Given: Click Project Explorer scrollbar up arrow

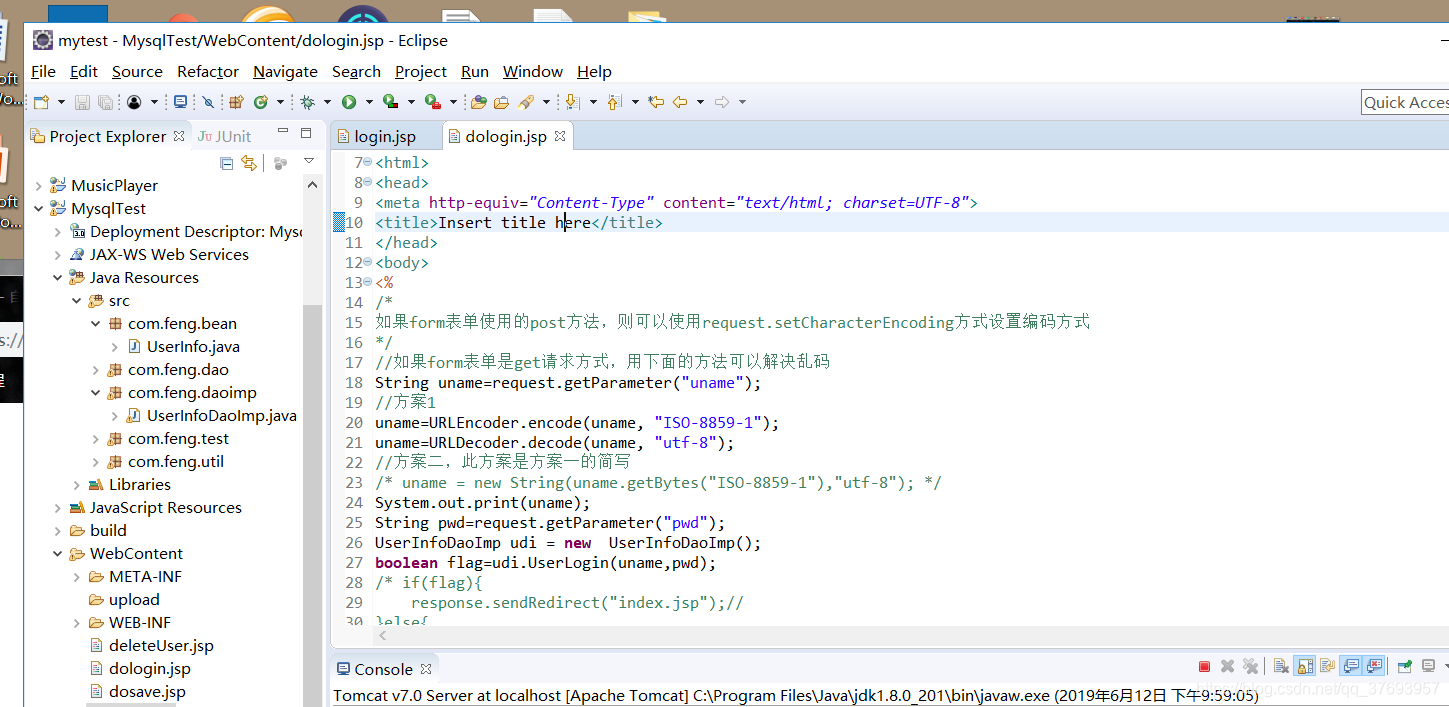Looking at the screenshot, I should coord(312,185).
